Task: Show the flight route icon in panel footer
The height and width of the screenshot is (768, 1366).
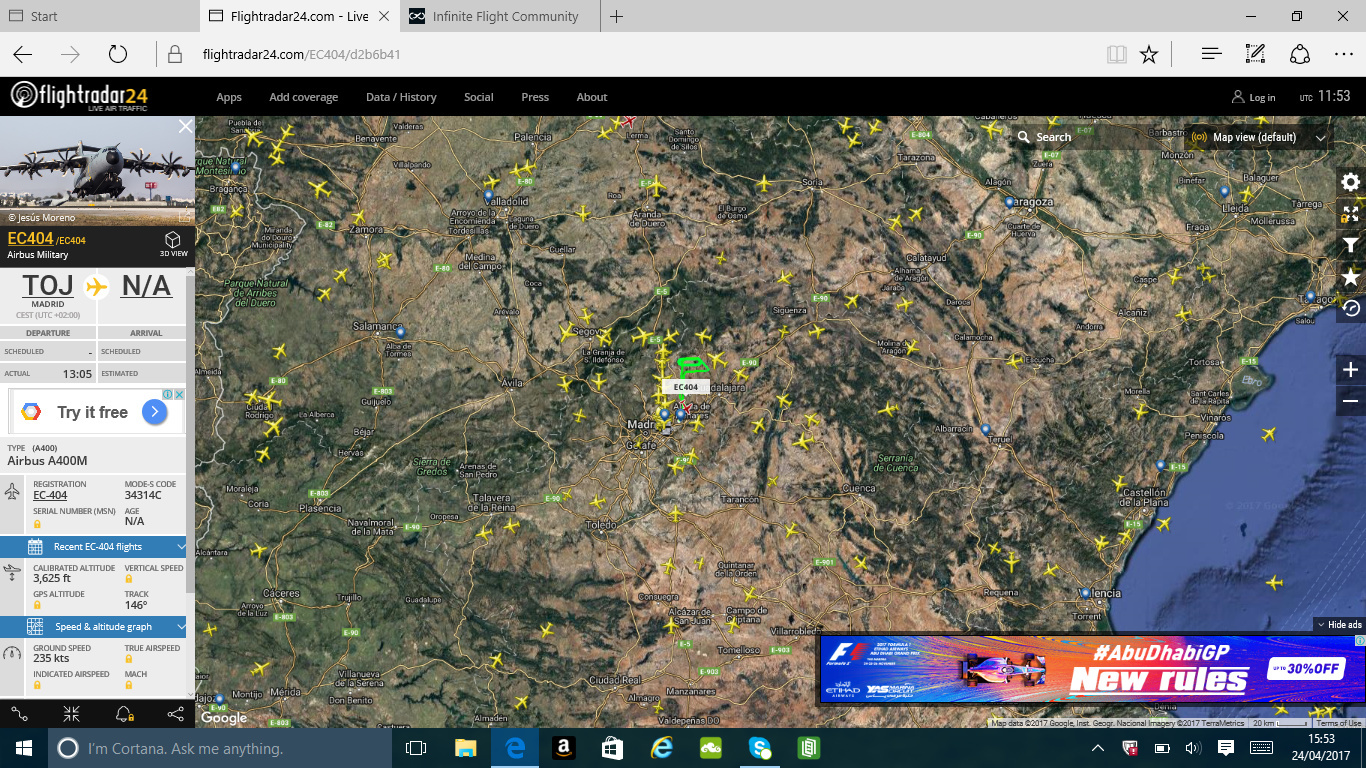Action: click(x=20, y=713)
